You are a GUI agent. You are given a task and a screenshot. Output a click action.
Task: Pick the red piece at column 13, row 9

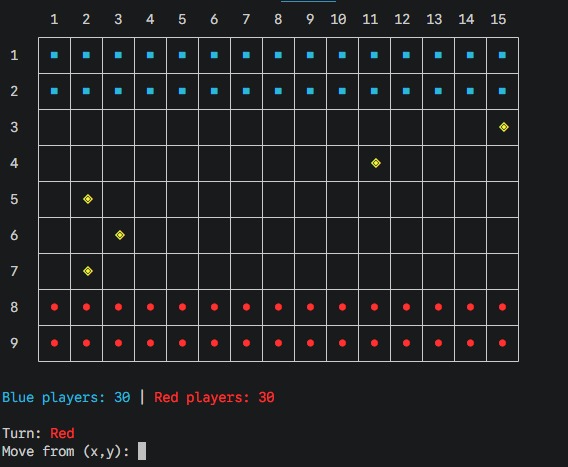pyautogui.click(x=438, y=343)
